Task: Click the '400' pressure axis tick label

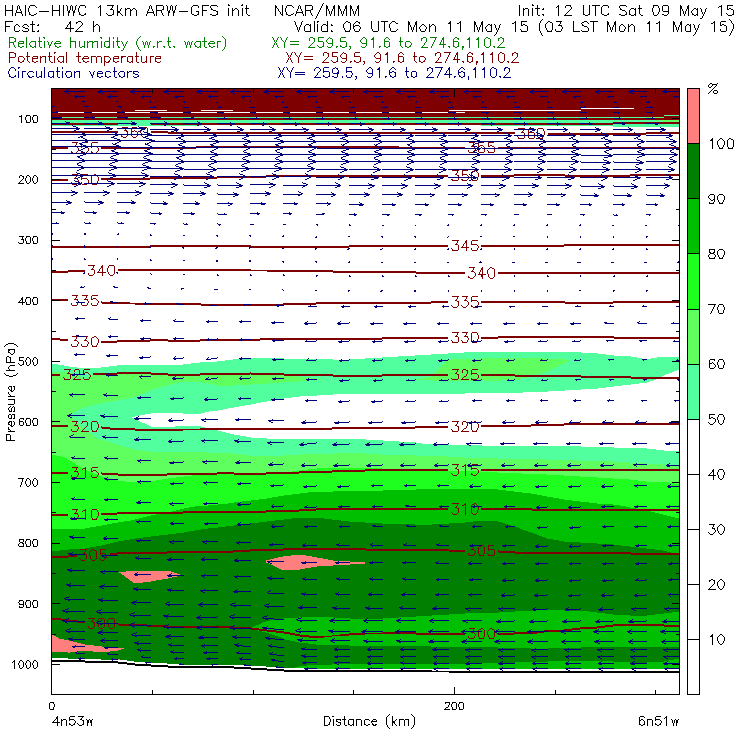Action: 28,301
